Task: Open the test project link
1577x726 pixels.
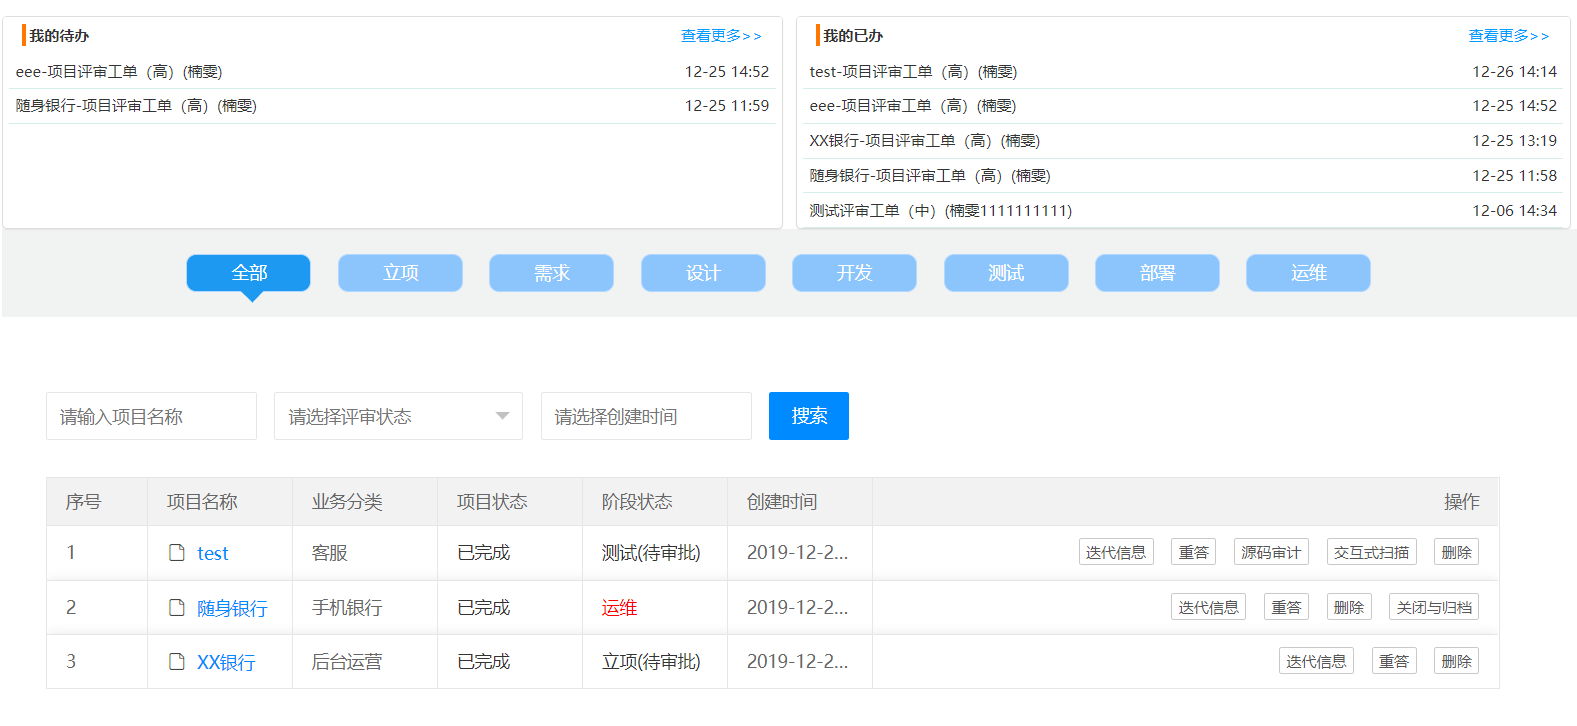Action: 212,553
